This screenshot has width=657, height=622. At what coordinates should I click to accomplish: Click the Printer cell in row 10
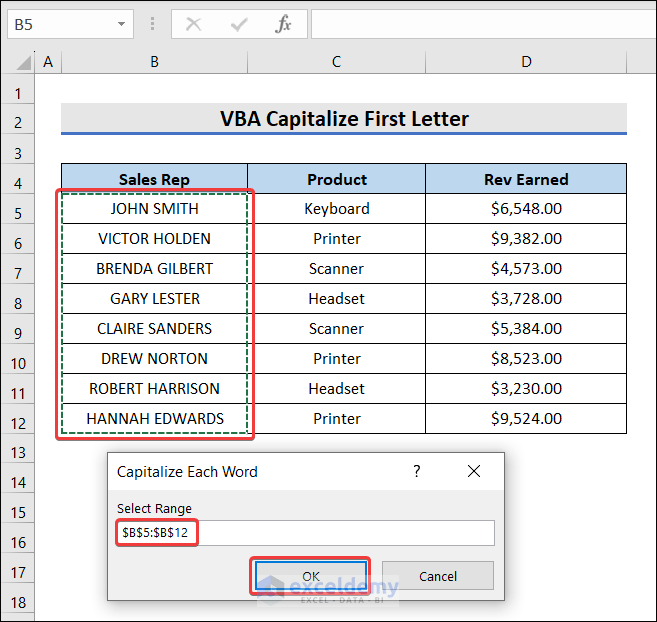click(x=336, y=359)
